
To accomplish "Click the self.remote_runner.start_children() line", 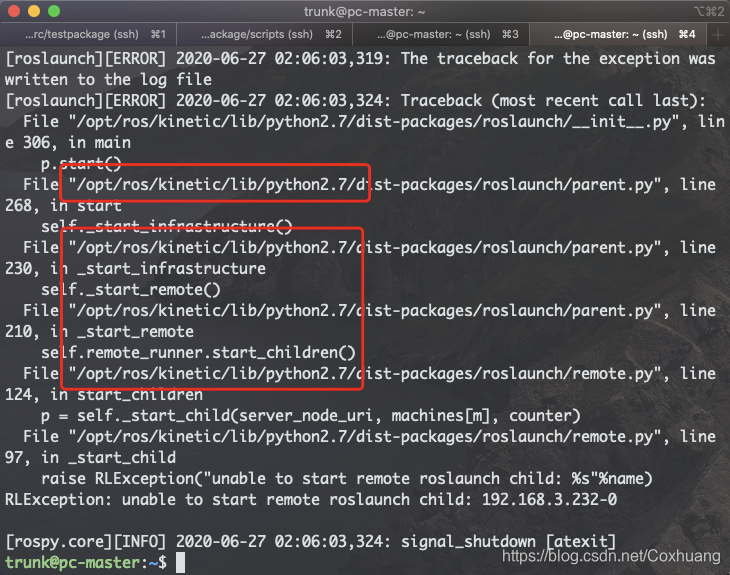I will coord(198,352).
